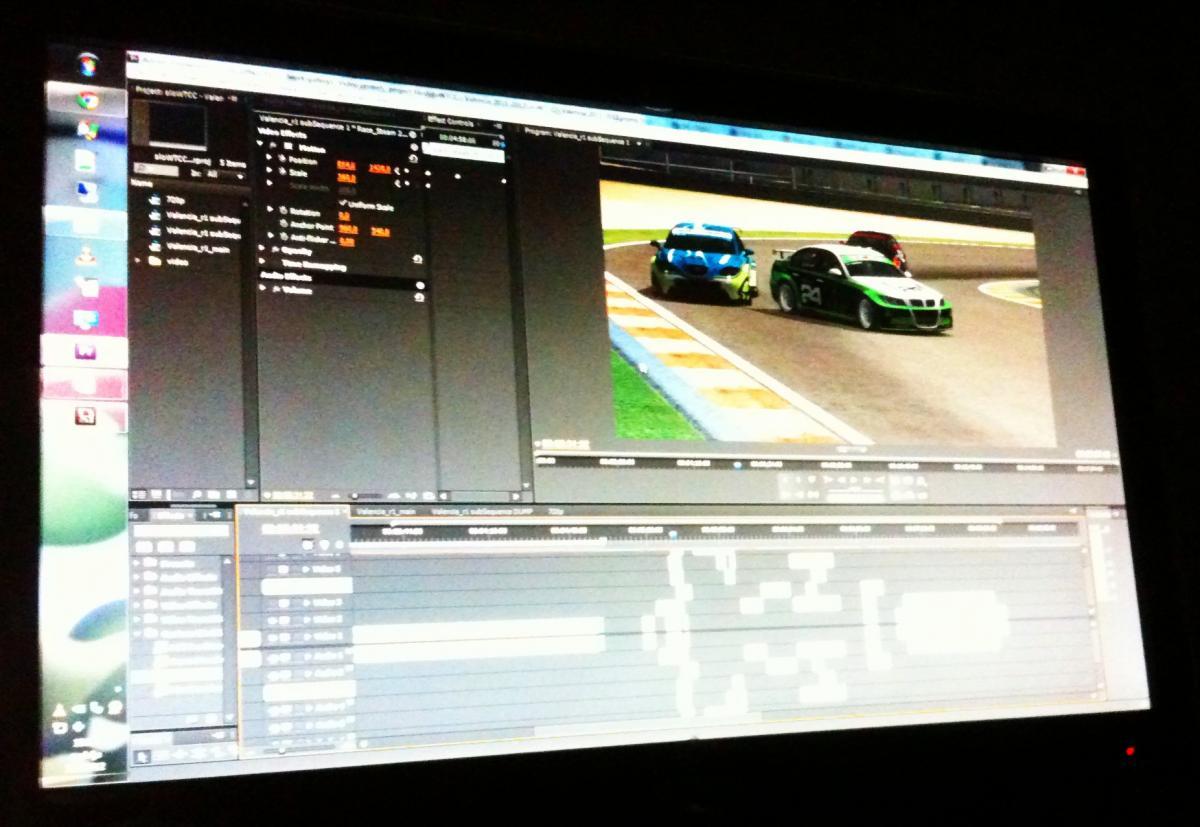Select the 7Dtp sequence in Project panel
The width and height of the screenshot is (1200, 827).
[176, 200]
